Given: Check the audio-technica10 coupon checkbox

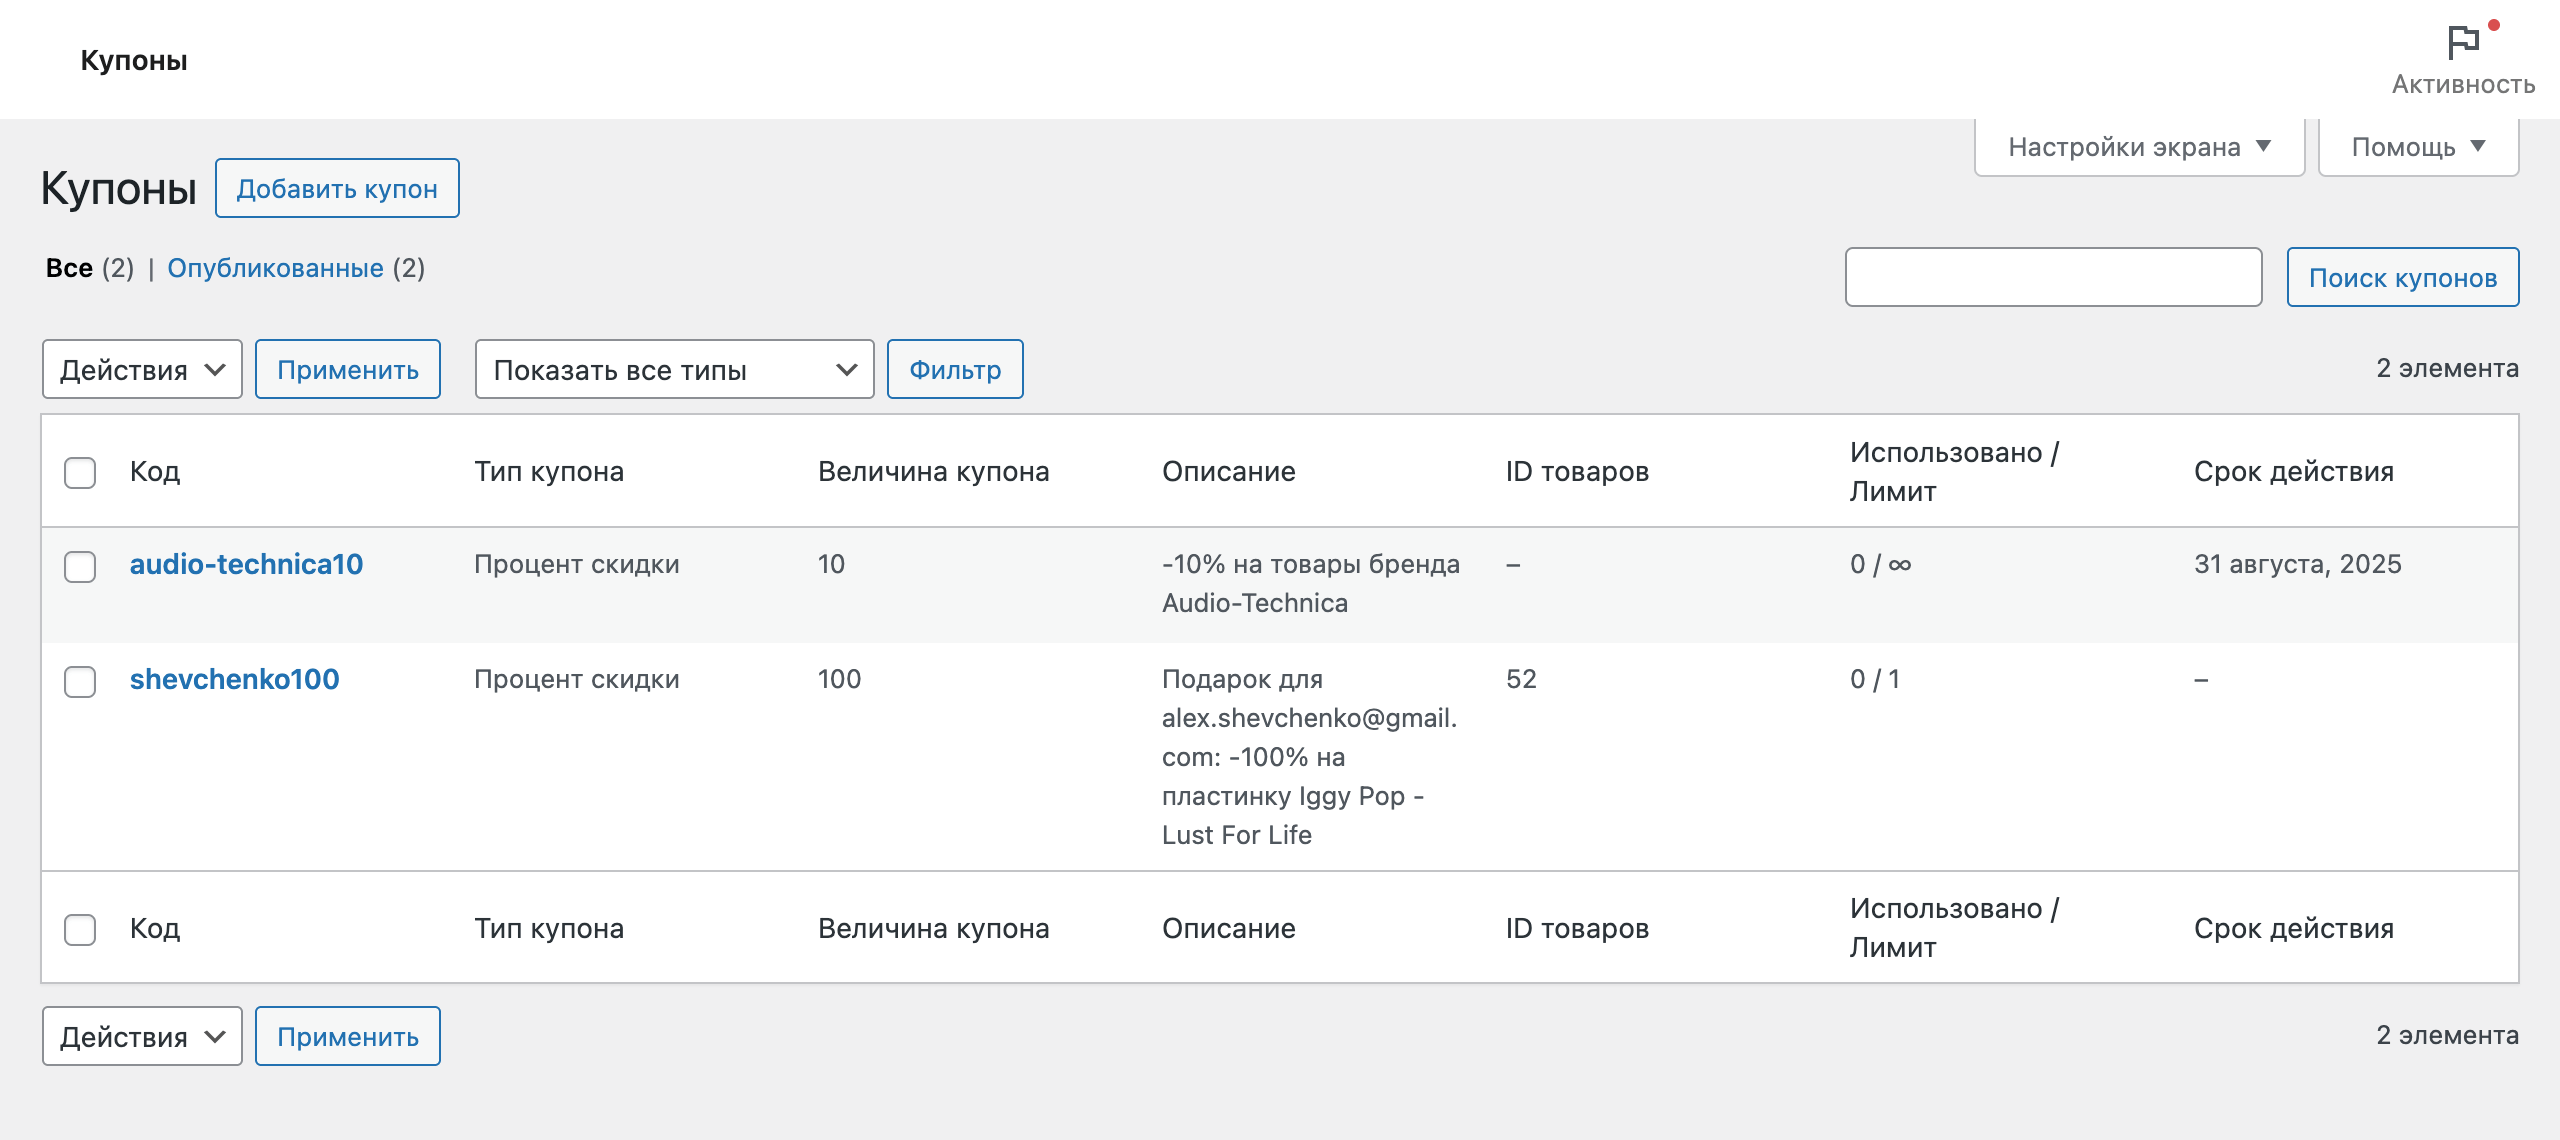Looking at the screenshot, I should point(79,567).
